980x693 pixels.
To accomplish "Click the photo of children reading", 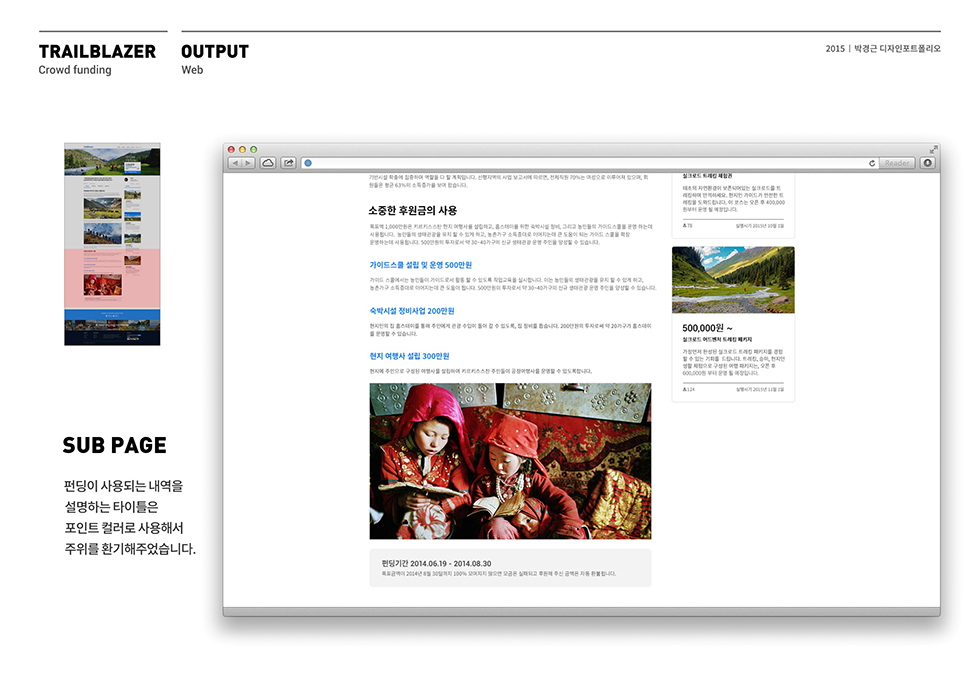I will tap(510, 461).
